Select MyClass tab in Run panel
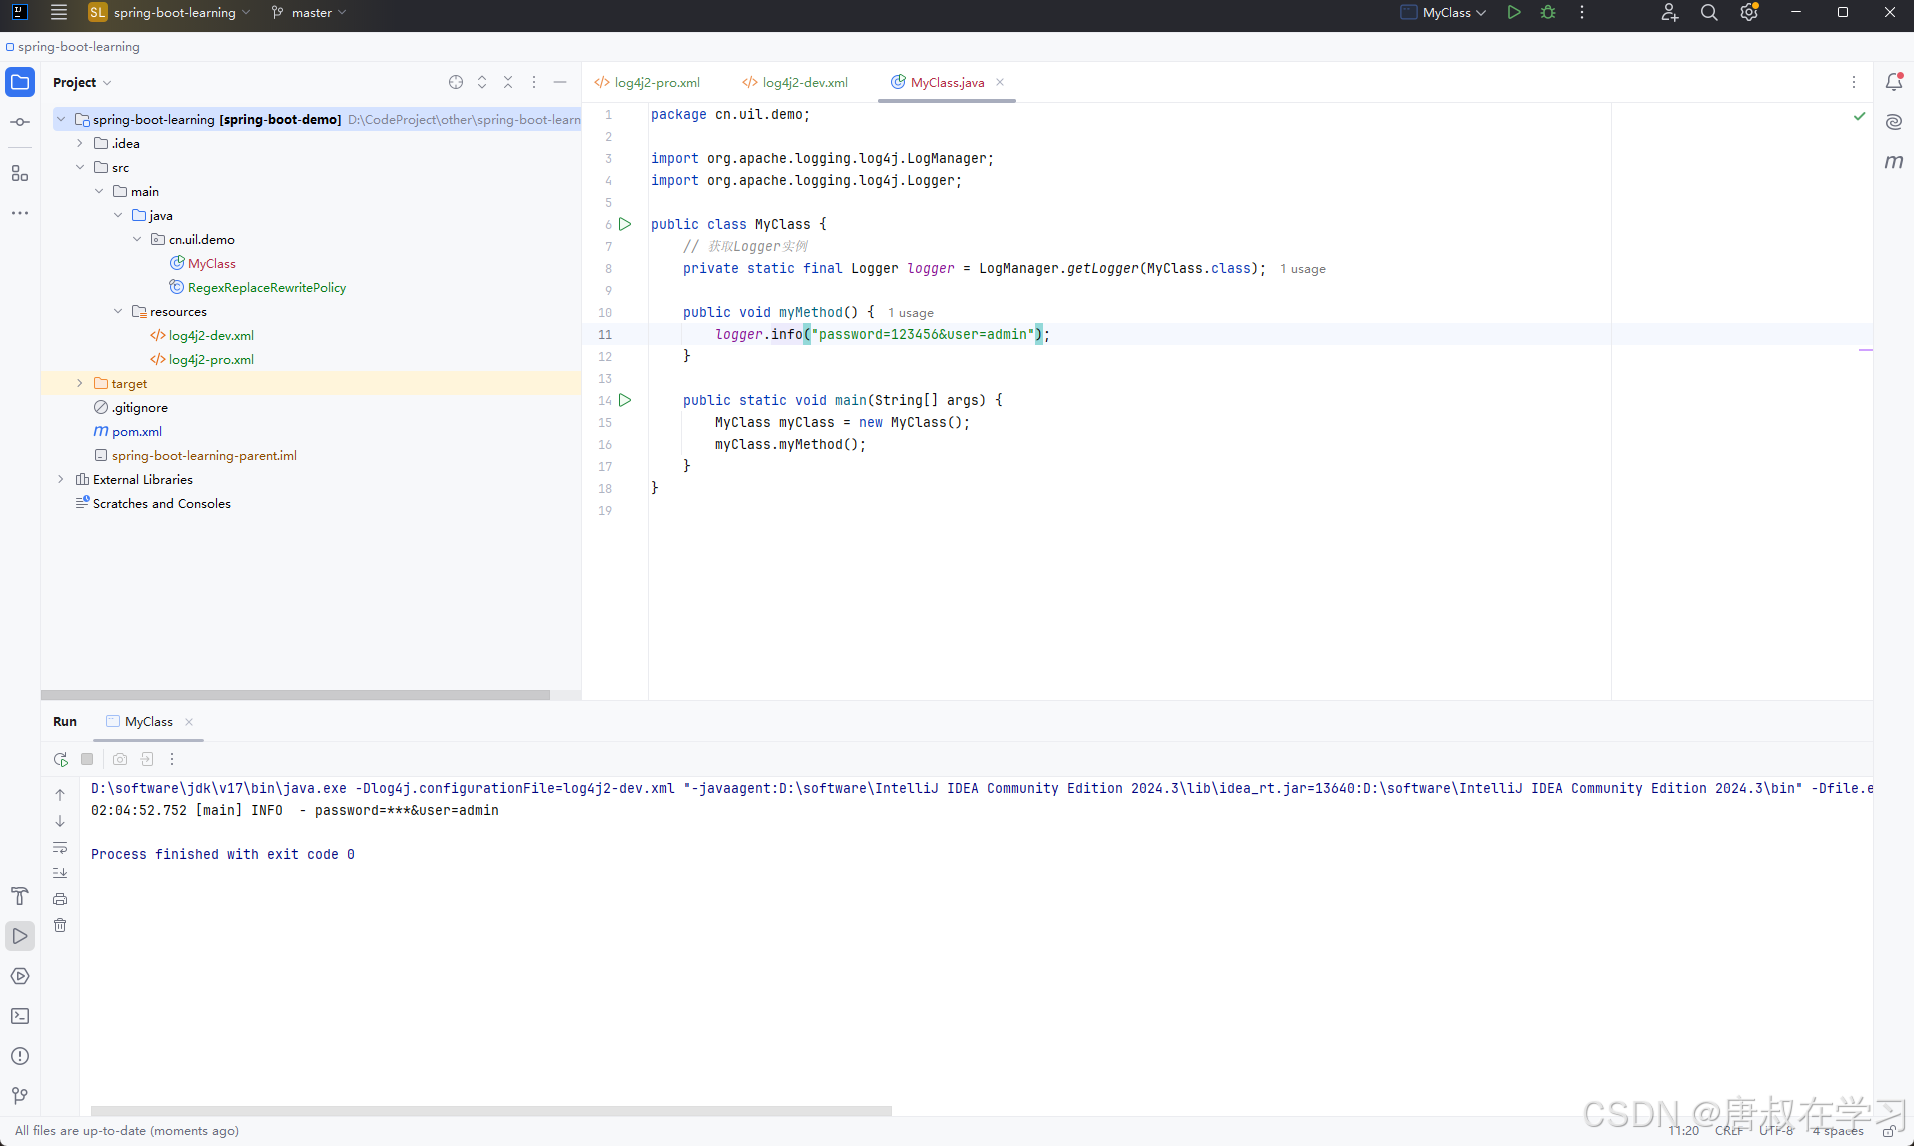The width and height of the screenshot is (1914, 1146). pos(149,721)
